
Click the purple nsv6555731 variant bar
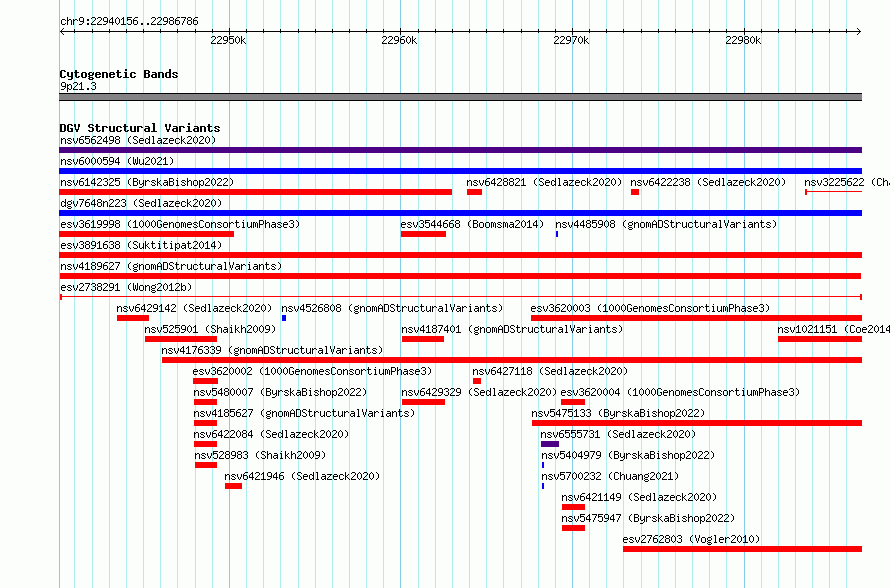coord(550,444)
